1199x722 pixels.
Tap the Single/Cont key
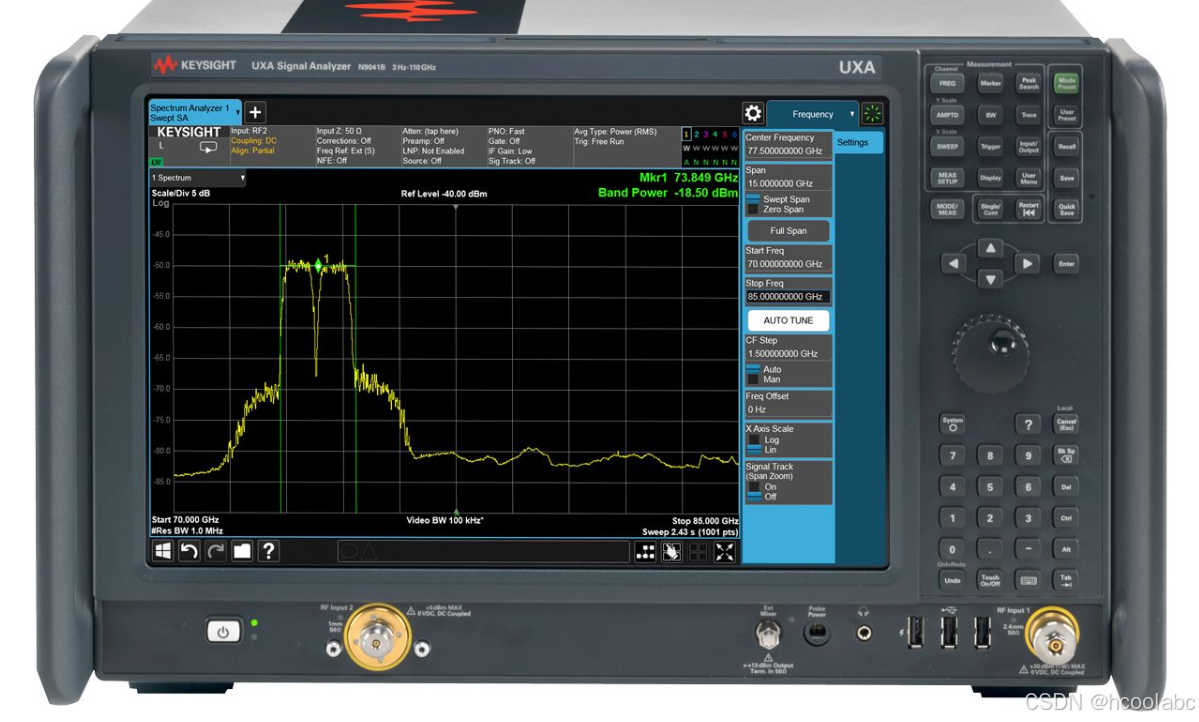pos(990,209)
